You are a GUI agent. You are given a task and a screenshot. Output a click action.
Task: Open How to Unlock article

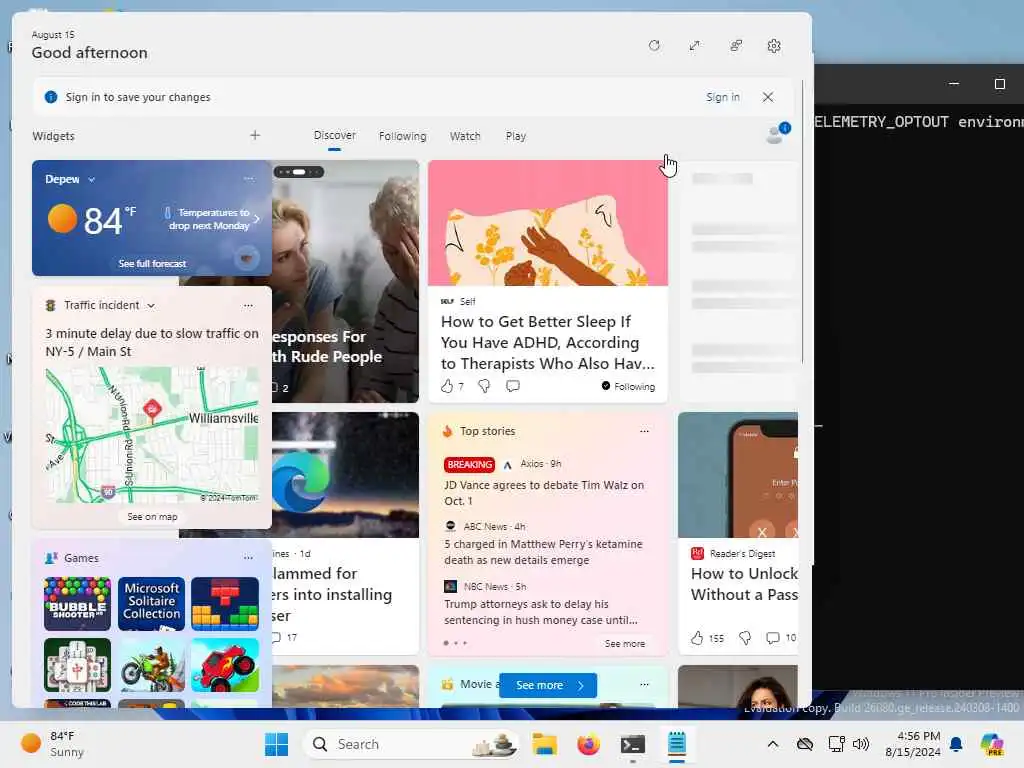pyautogui.click(x=744, y=584)
